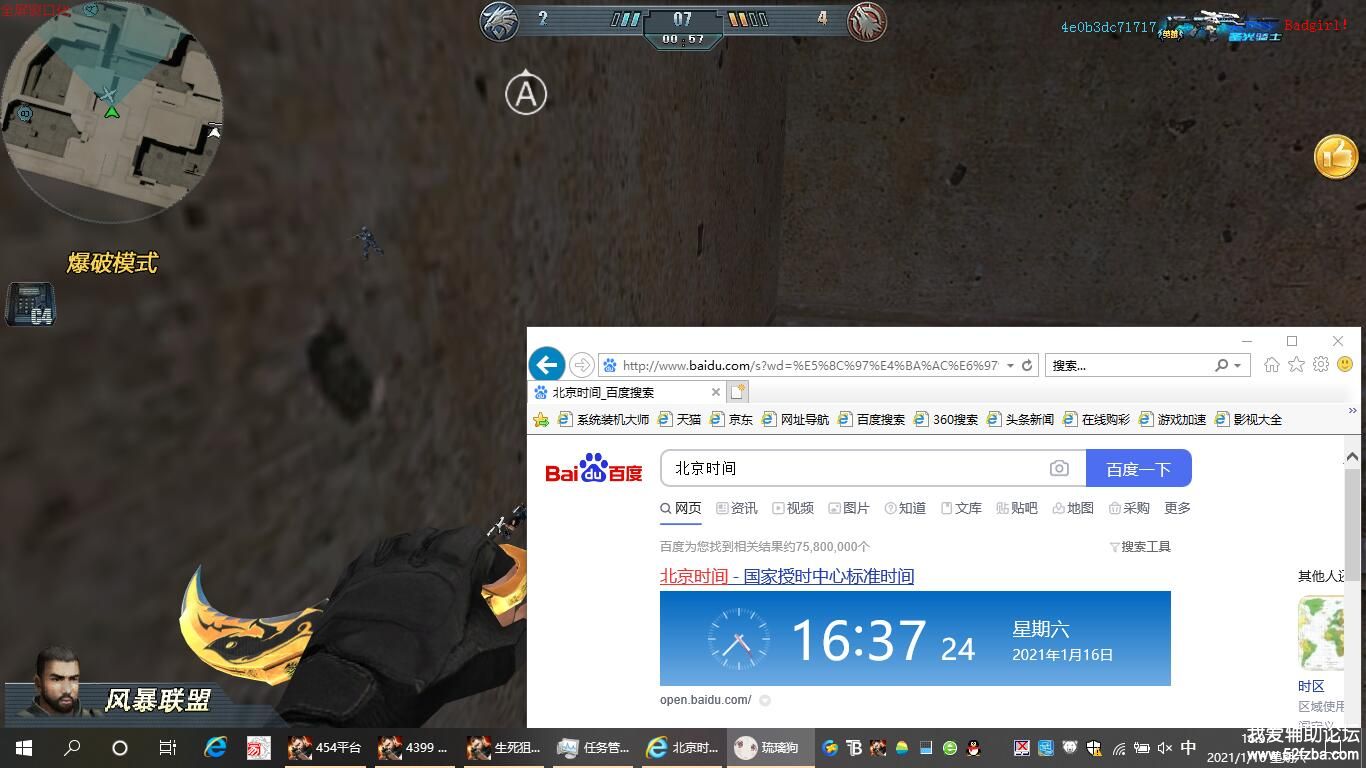Switch to 454平台 taskbar window
Screen dimensions: 1366x768
pyautogui.click(x=325, y=747)
